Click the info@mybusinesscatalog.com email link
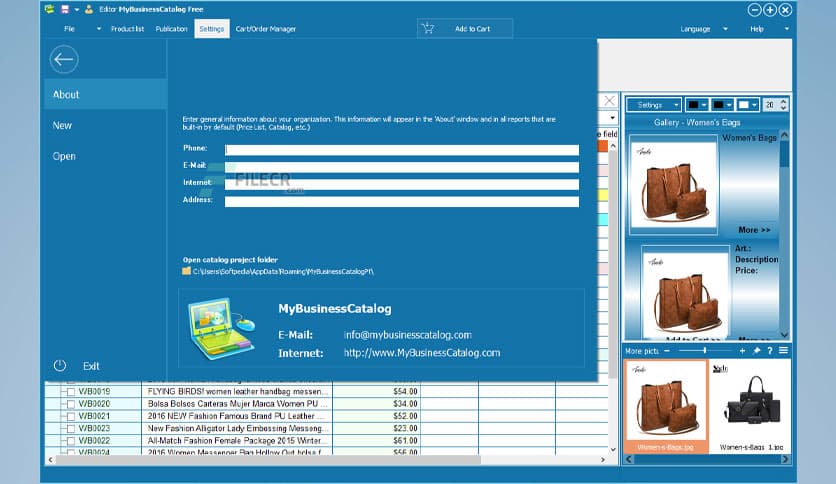Viewport: 836px width, 484px height. pyautogui.click(x=407, y=335)
